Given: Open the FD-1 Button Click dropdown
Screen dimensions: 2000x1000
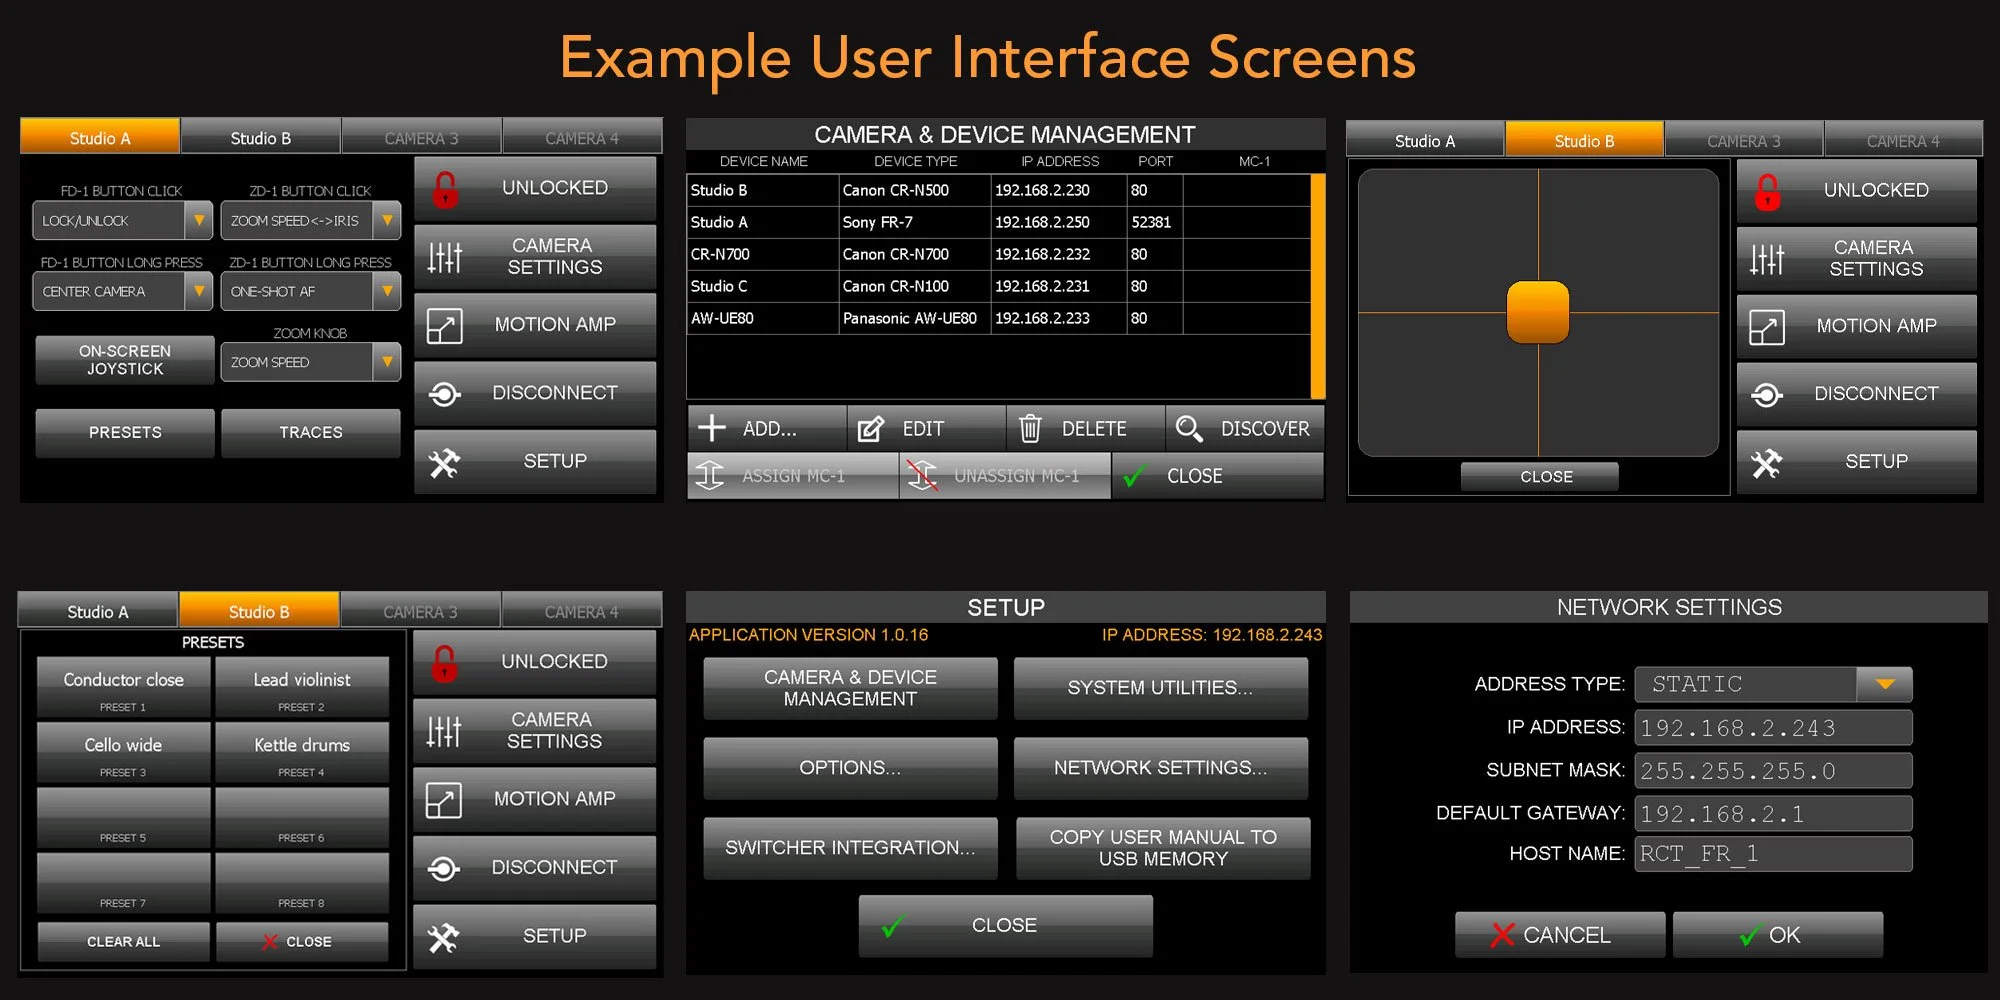Looking at the screenshot, I should coord(120,220).
